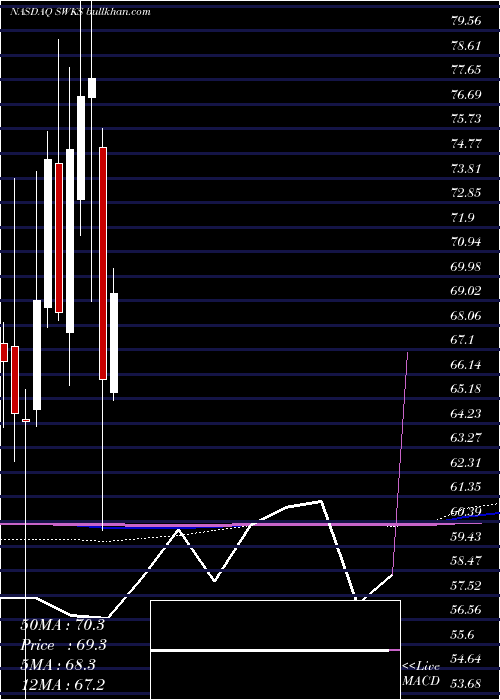The image size is (500, 700).
Task: Click the 73.81 price axis value
Action: click(x=466, y=169)
